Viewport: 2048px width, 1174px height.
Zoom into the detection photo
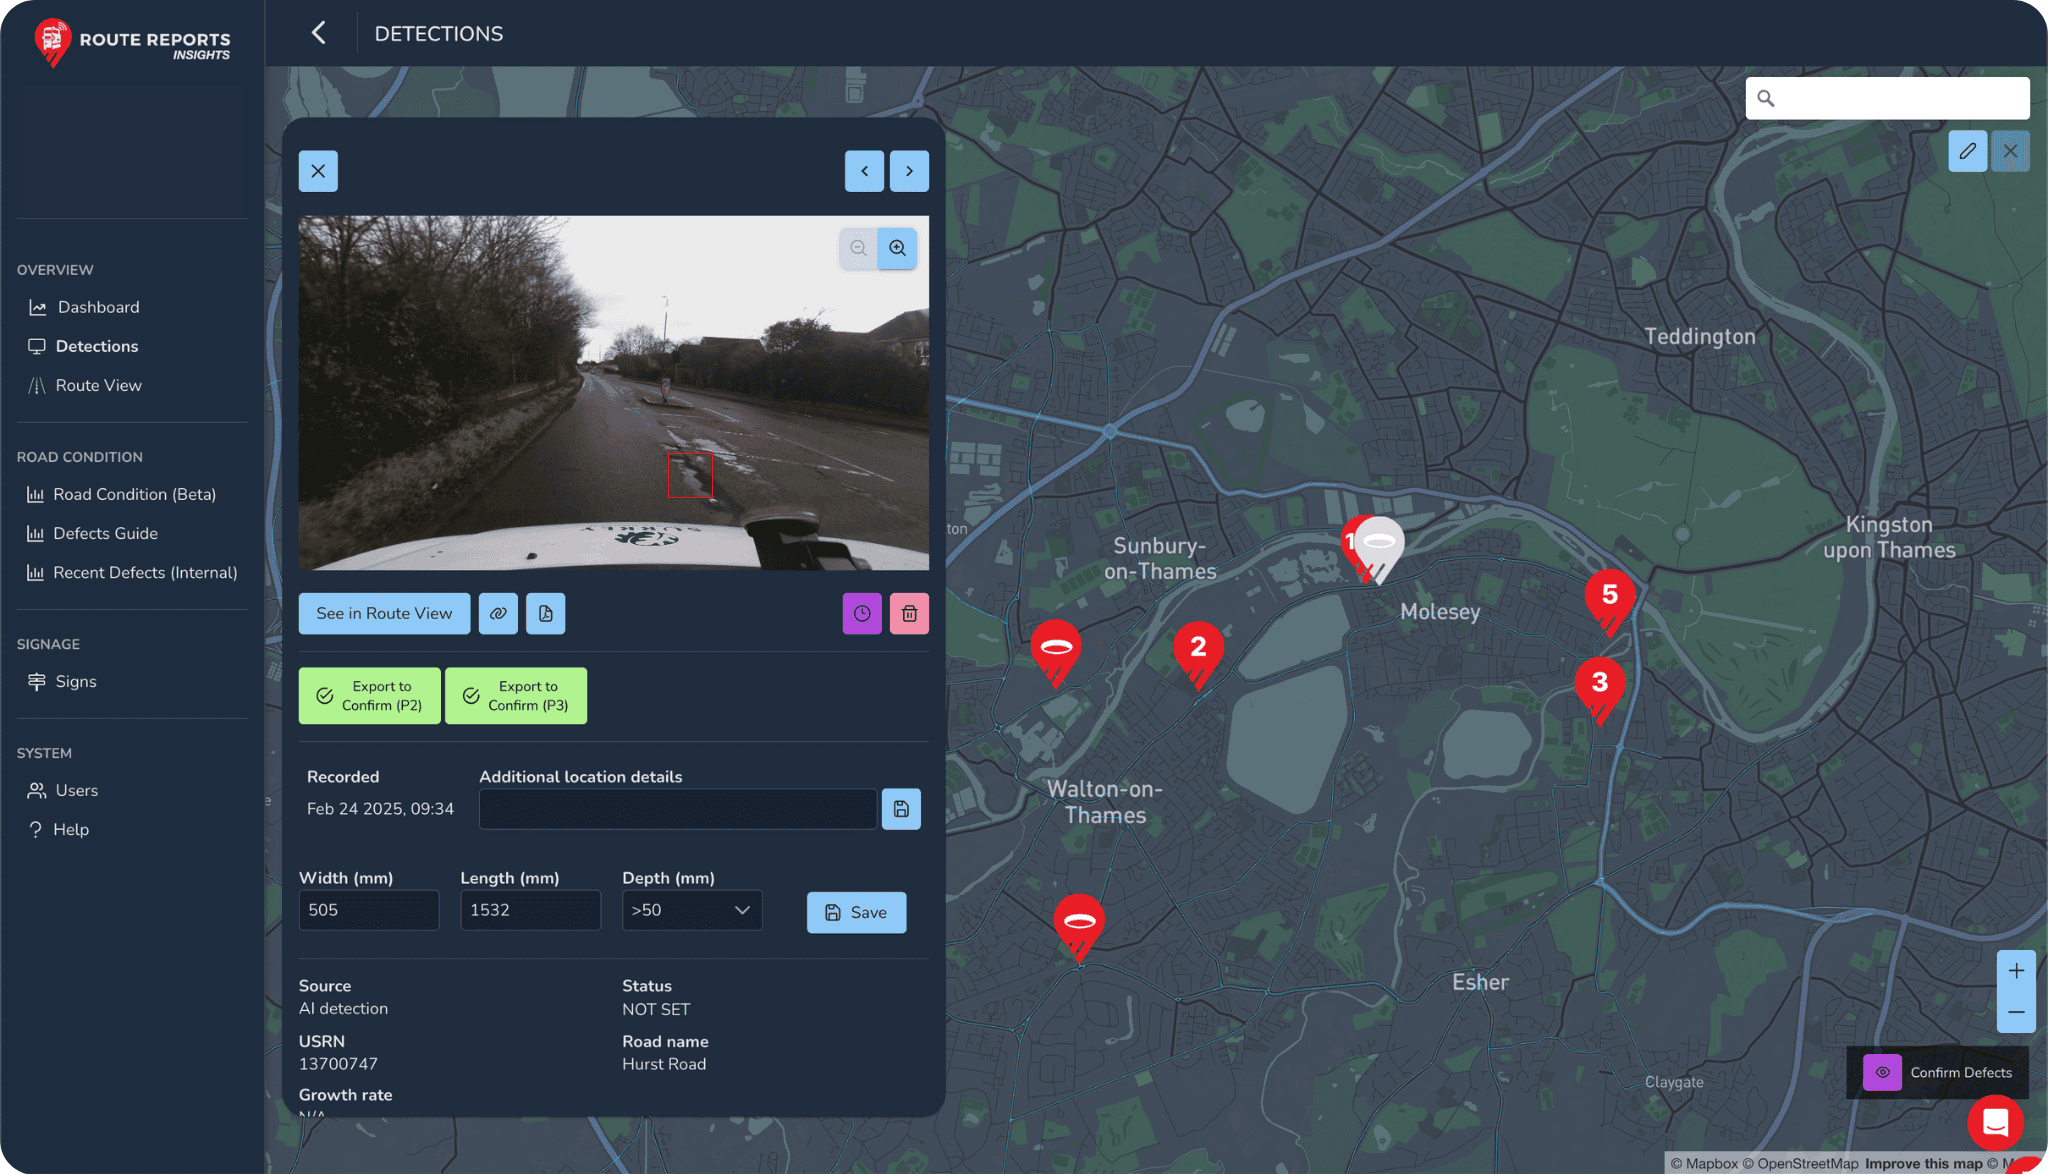898,248
